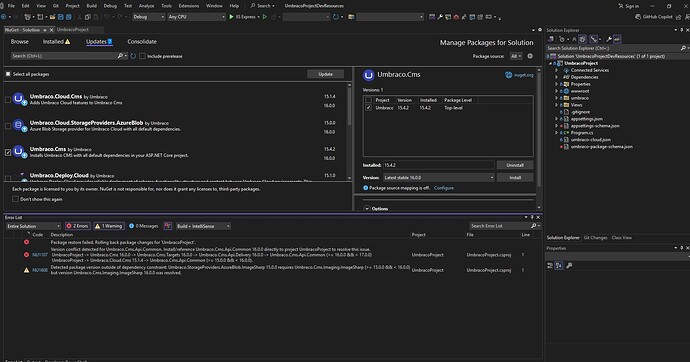Click the refresh icon beside the NuGet search box
The image size is (690, 362).
click(133, 56)
